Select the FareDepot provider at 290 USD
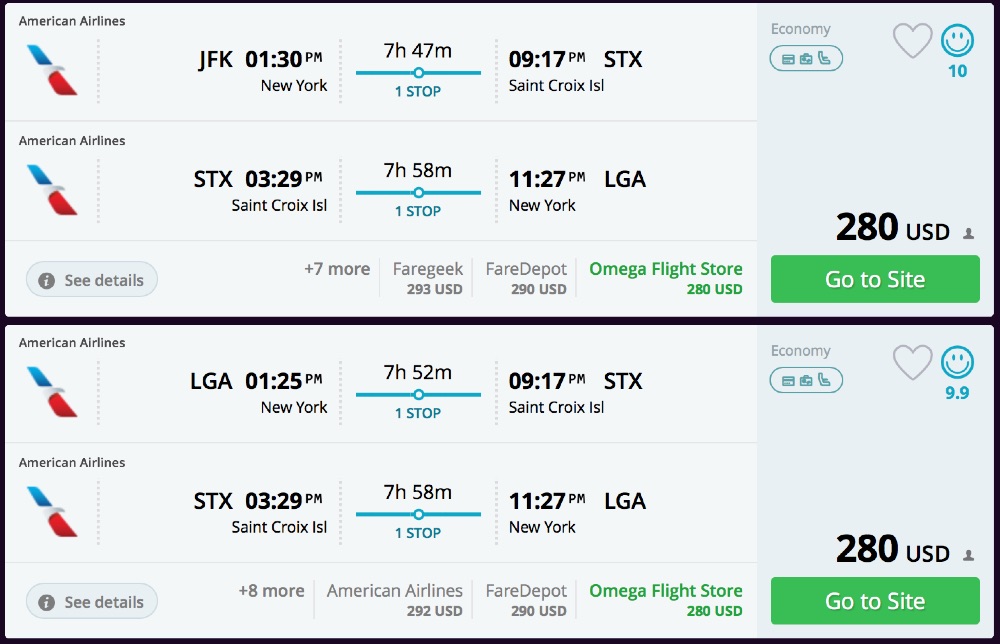1000x644 pixels. 525,278
